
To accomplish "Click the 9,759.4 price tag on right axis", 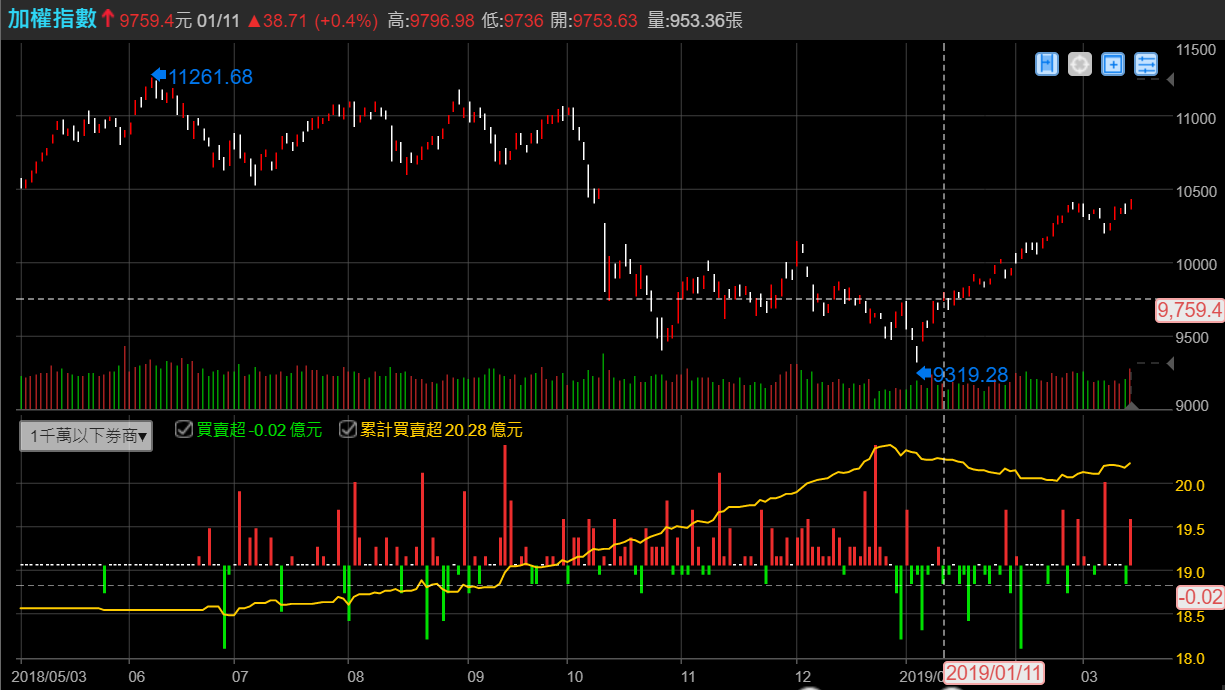I will coord(1189,310).
